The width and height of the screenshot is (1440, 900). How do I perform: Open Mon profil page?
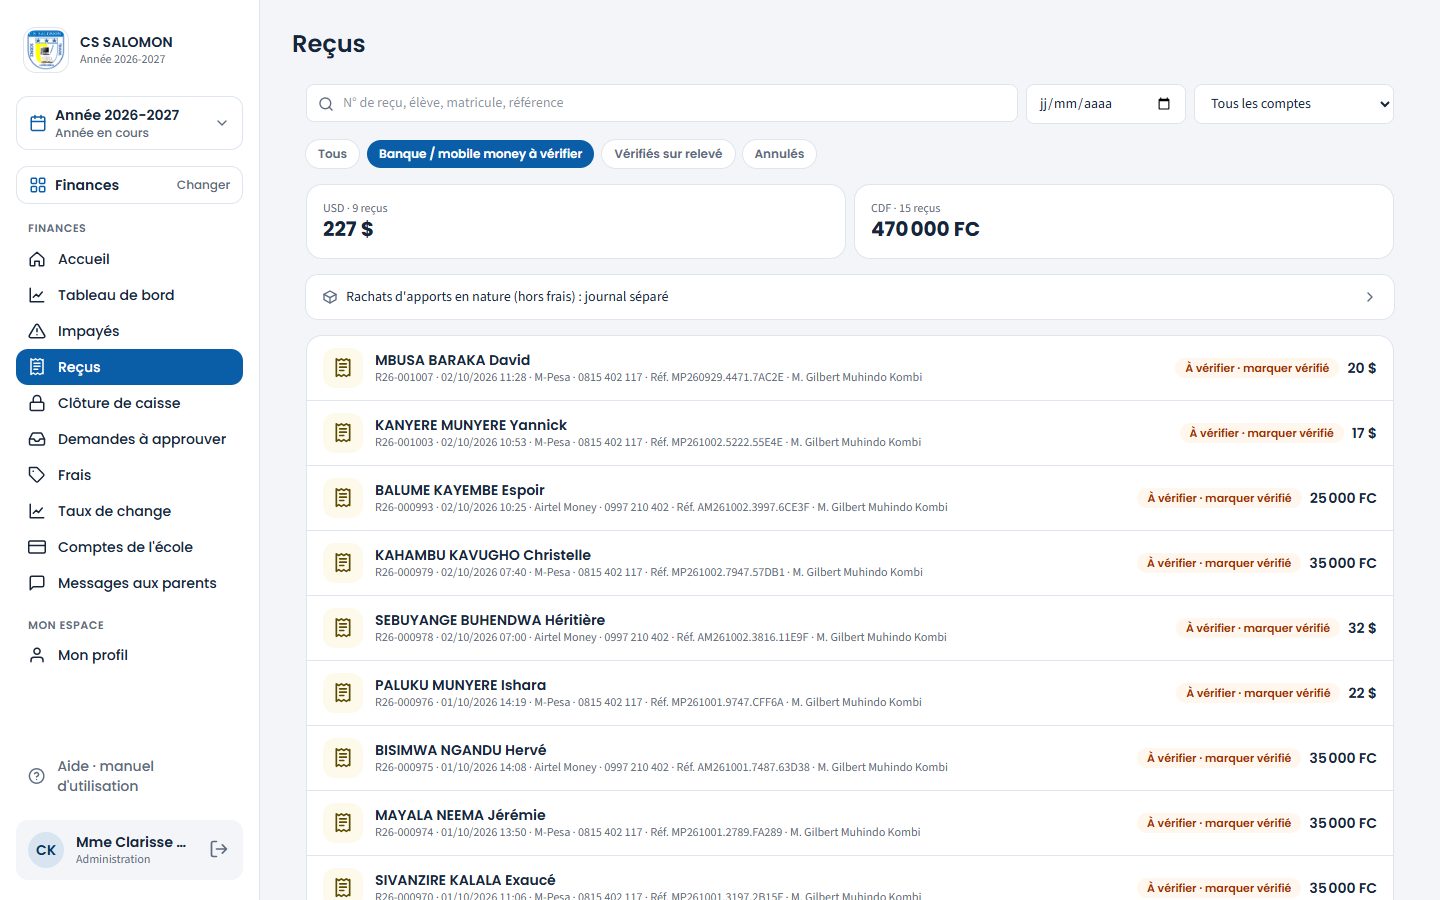click(129, 655)
